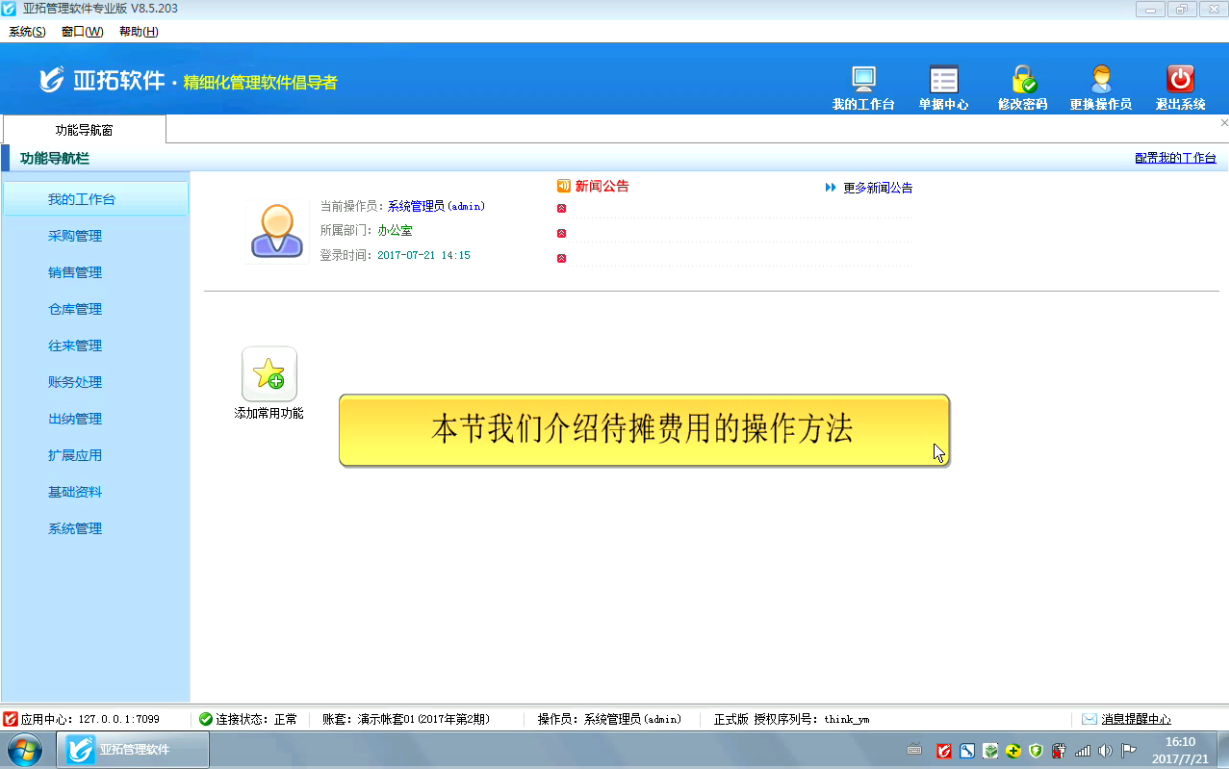1229x769 pixels.
Task: Click the 添加常用功能 star icon
Action: coord(269,375)
